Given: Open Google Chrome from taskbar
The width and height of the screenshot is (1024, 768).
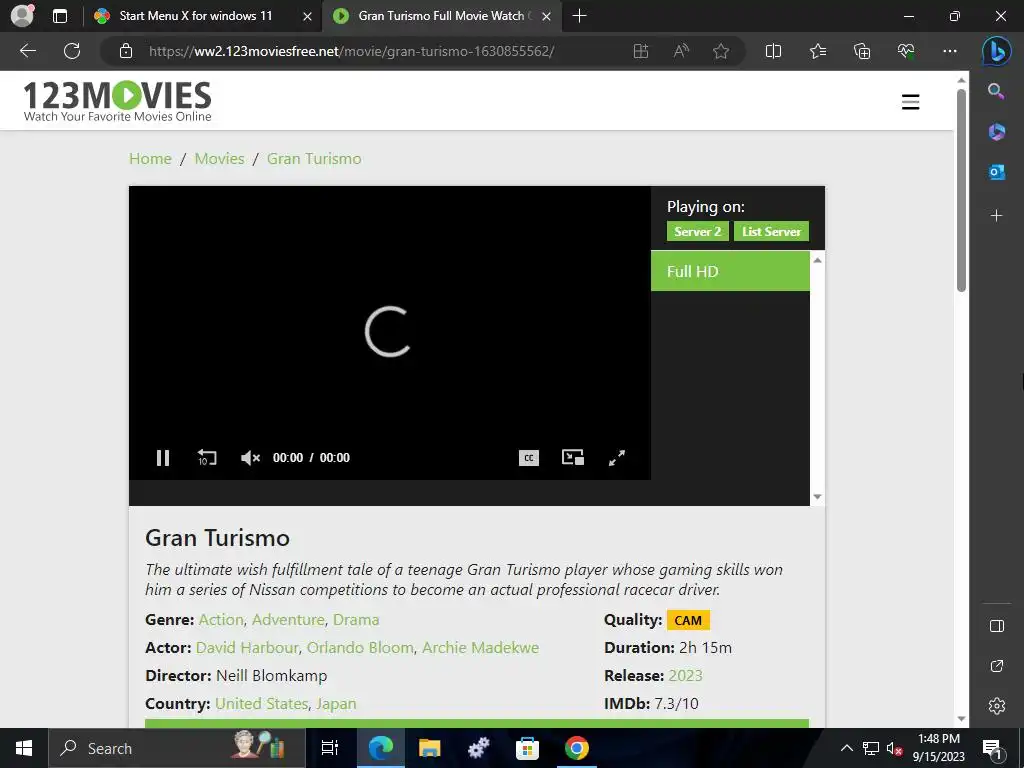Looking at the screenshot, I should pos(576,748).
